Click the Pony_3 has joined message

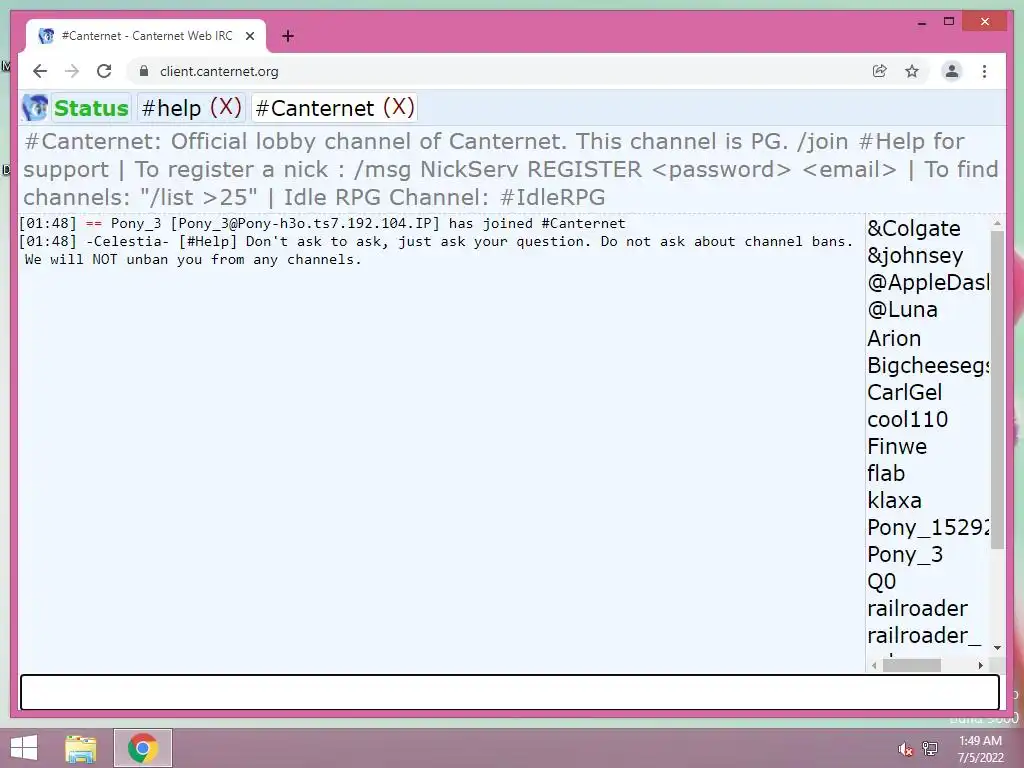(x=322, y=223)
